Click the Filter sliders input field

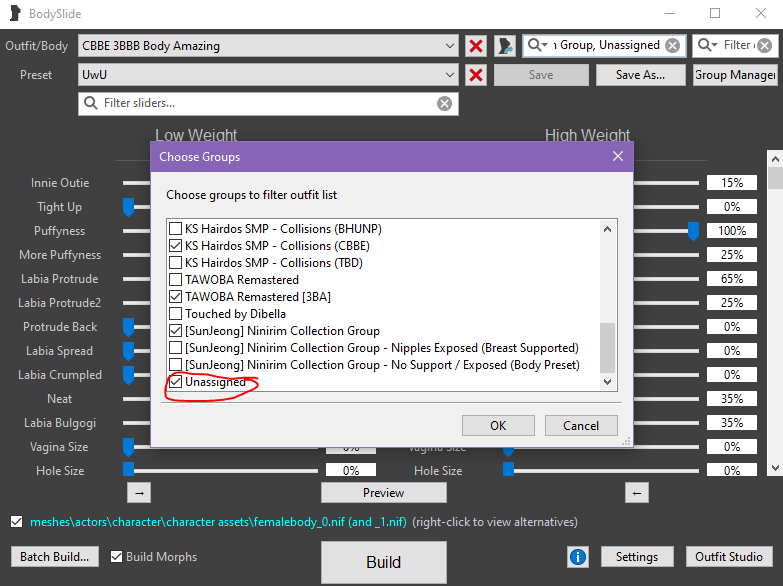pos(268,103)
